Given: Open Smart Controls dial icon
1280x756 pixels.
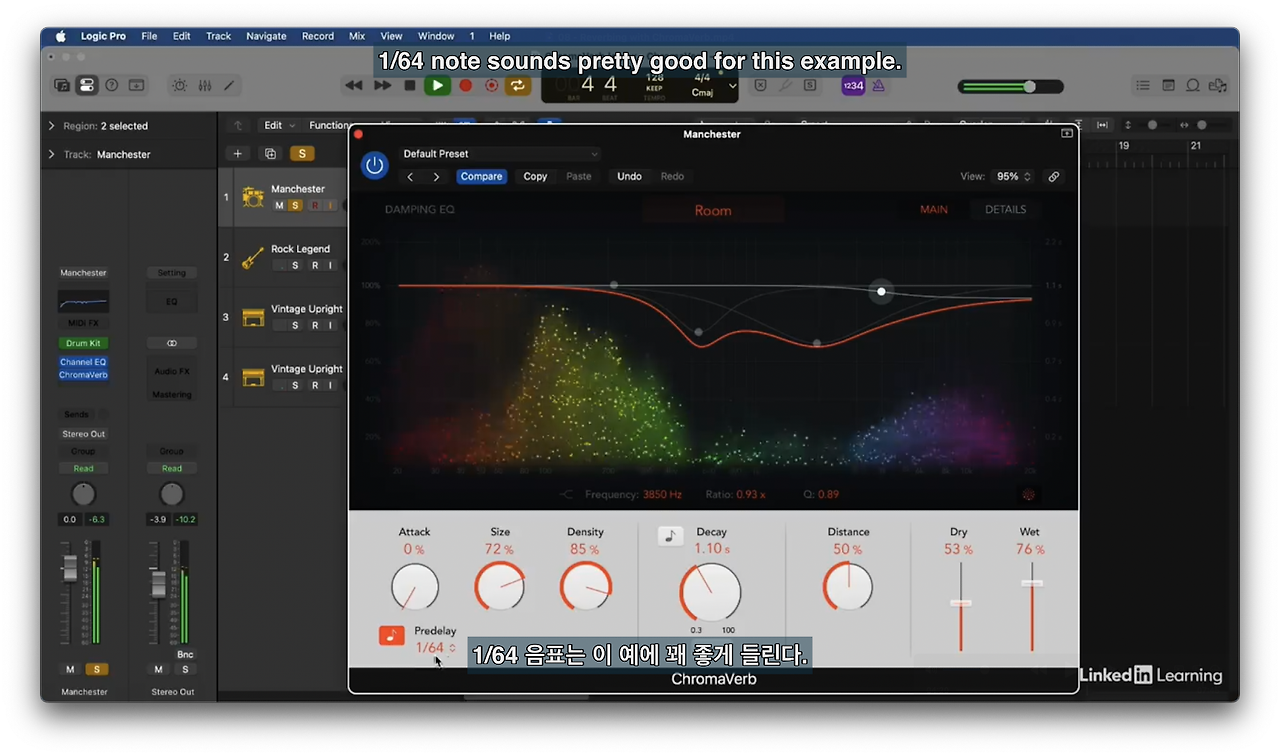Looking at the screenshot, I should point(179,86).
